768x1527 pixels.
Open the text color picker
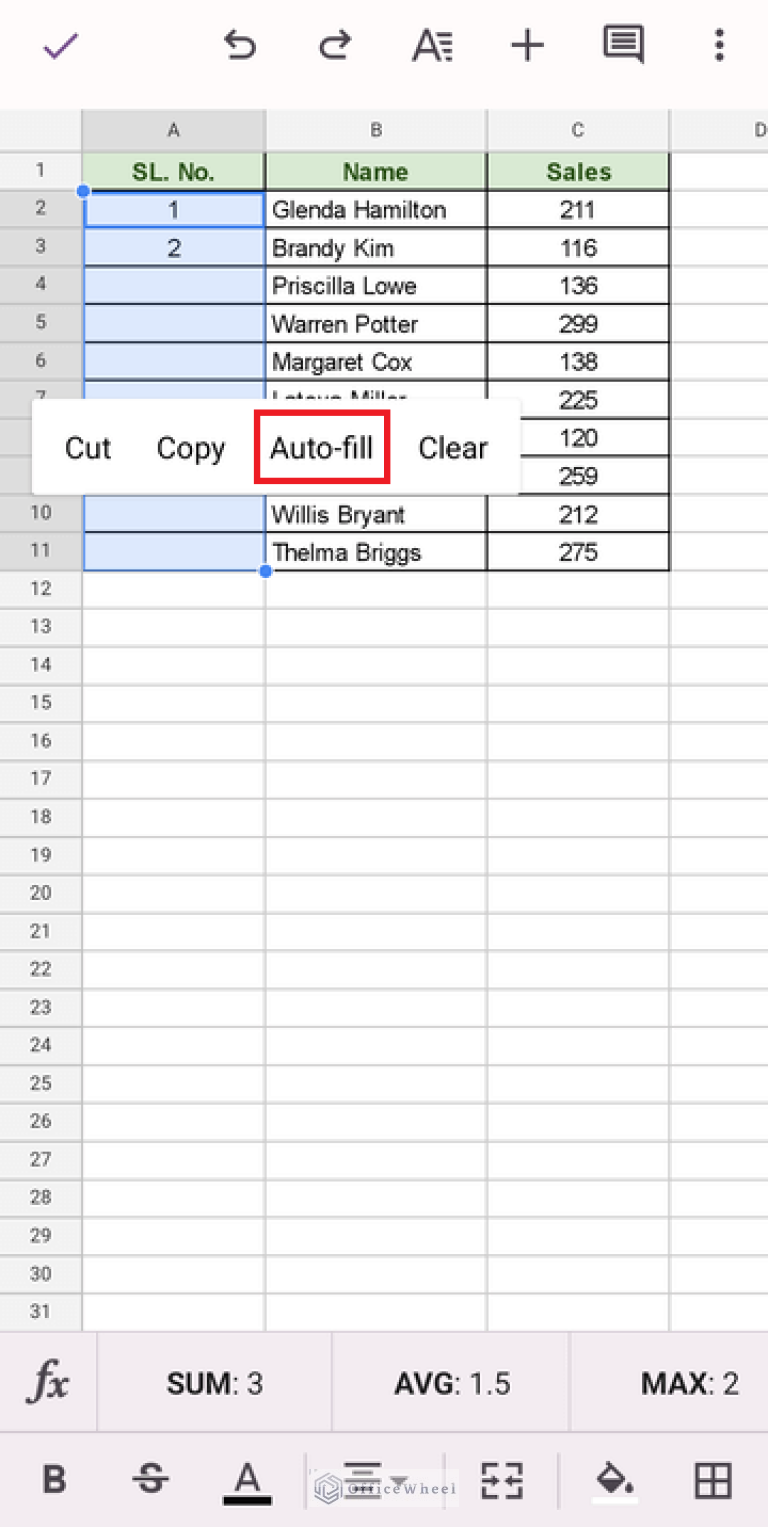247,1479
